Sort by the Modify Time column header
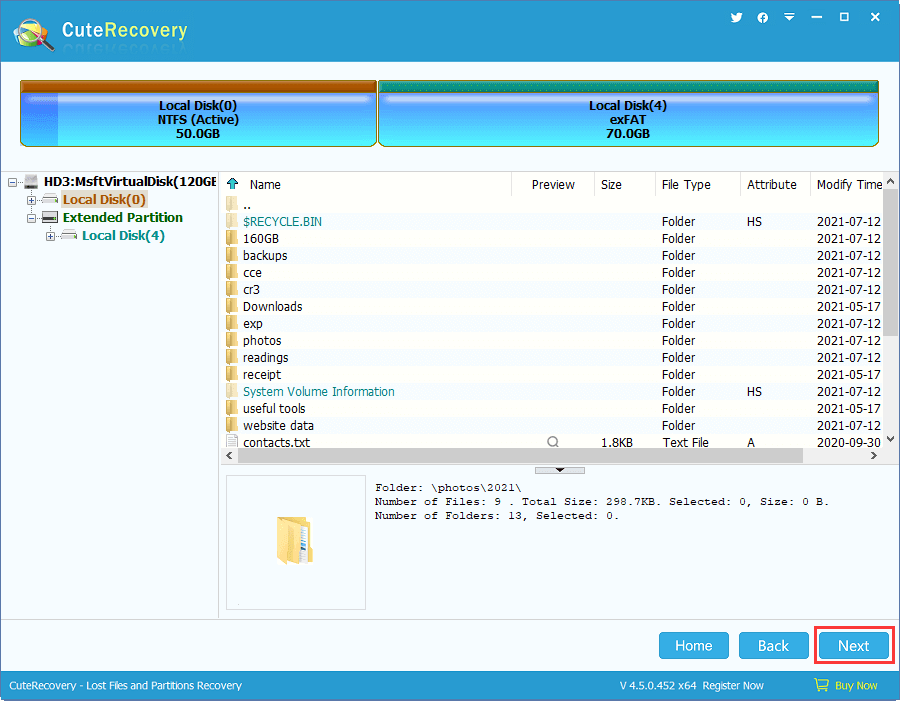The height and width of the screenshot is (701, 900). [847, 184]
